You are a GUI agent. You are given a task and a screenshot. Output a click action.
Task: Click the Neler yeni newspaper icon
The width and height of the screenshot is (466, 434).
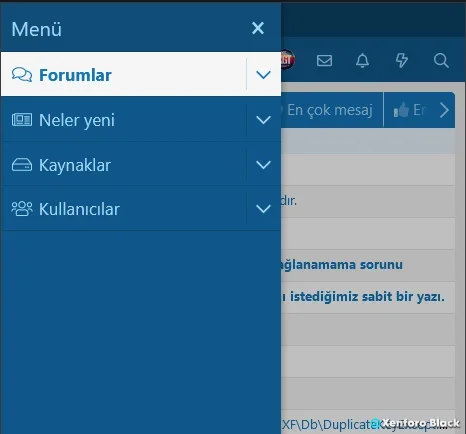coord(22,119)
